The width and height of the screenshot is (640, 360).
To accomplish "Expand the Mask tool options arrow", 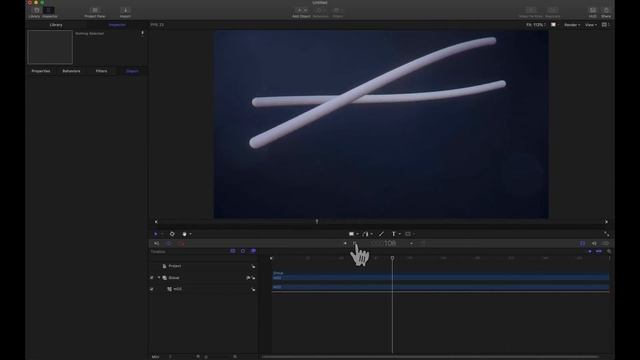I will click(x=413, y=234).
